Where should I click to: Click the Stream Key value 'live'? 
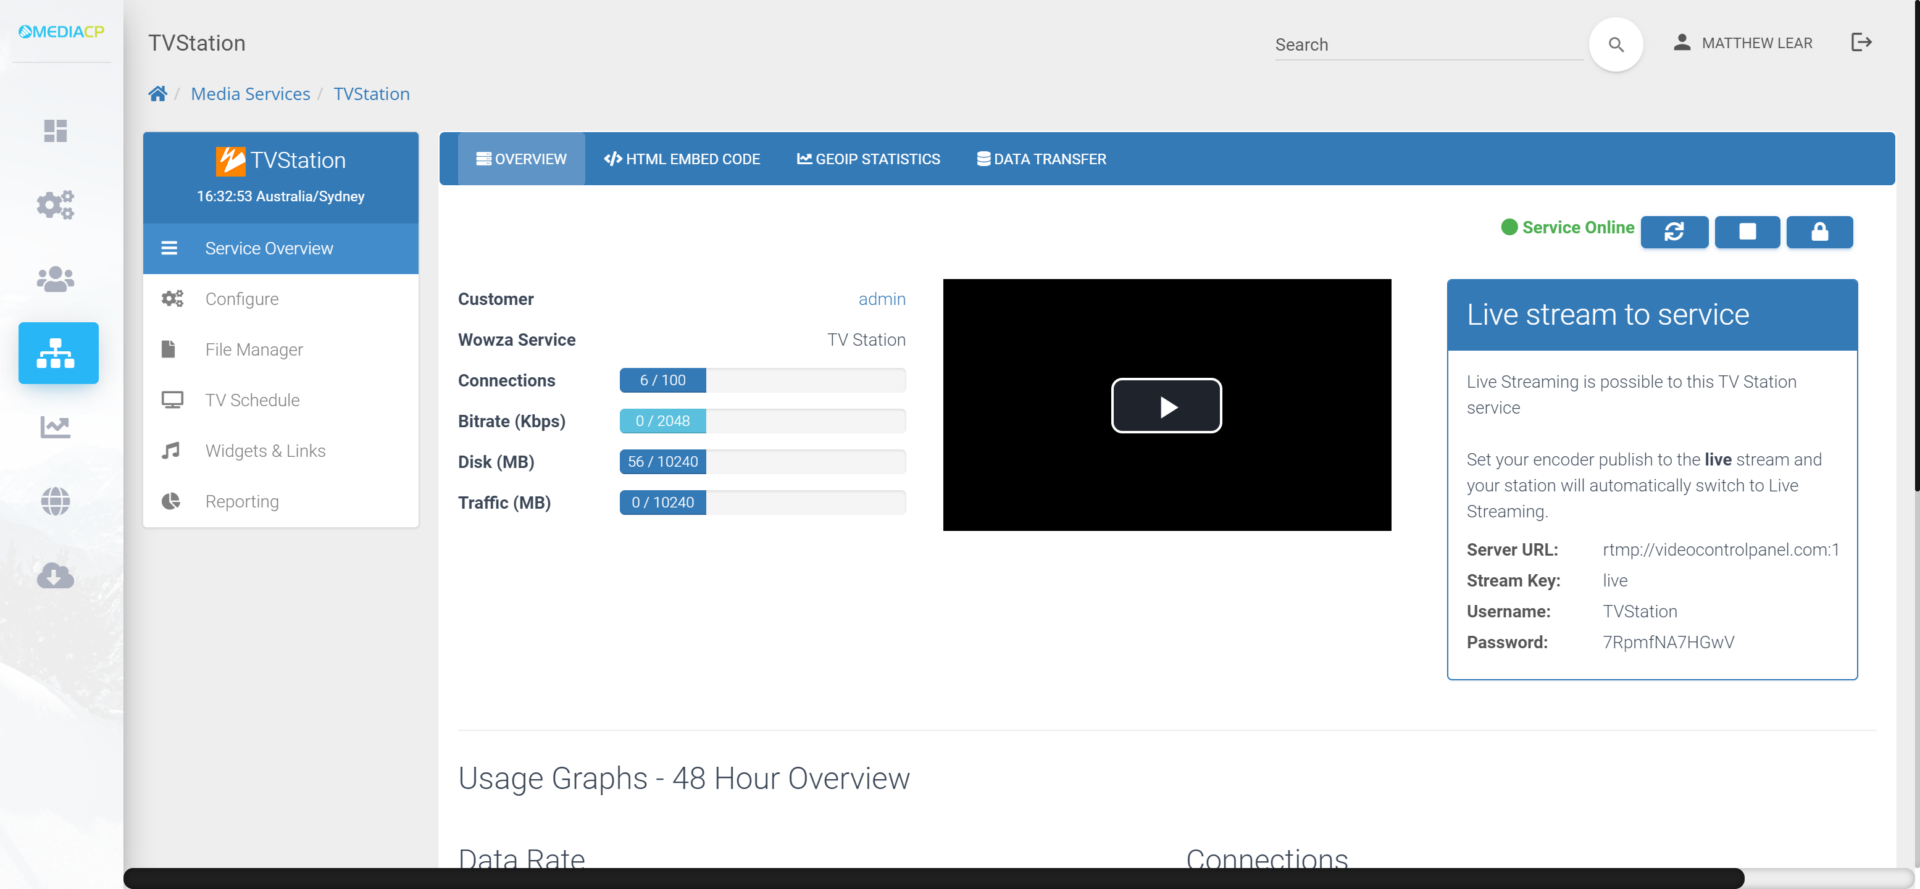click(x=1615, y=581)
